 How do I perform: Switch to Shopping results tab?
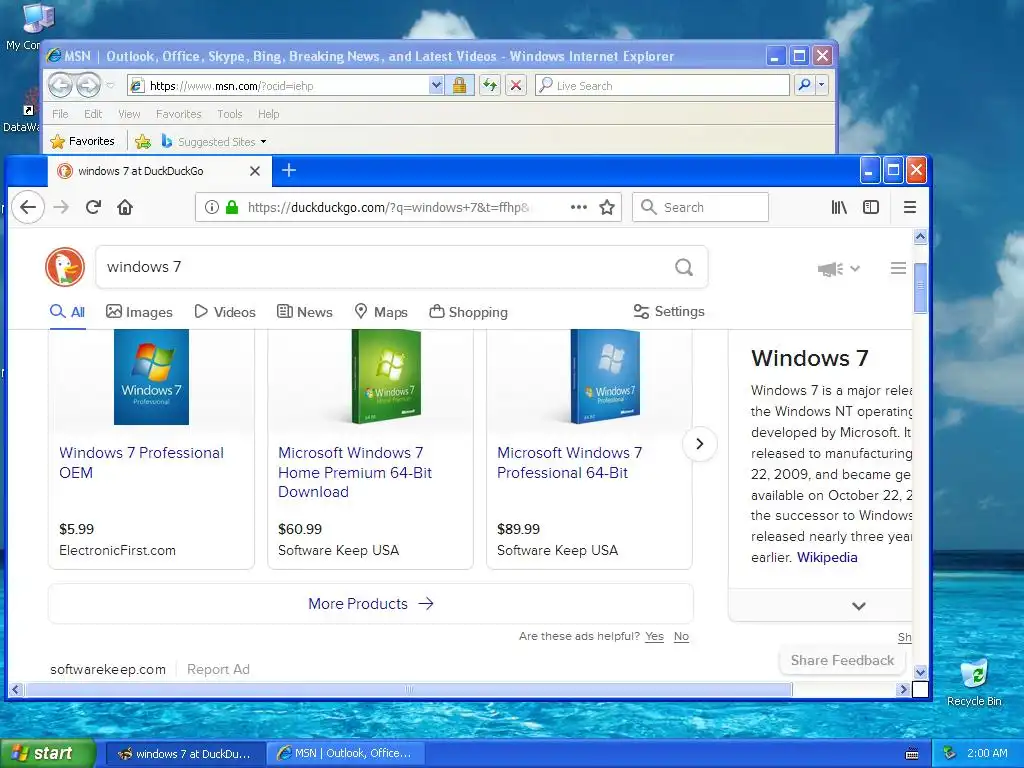[x=468, y=312]
